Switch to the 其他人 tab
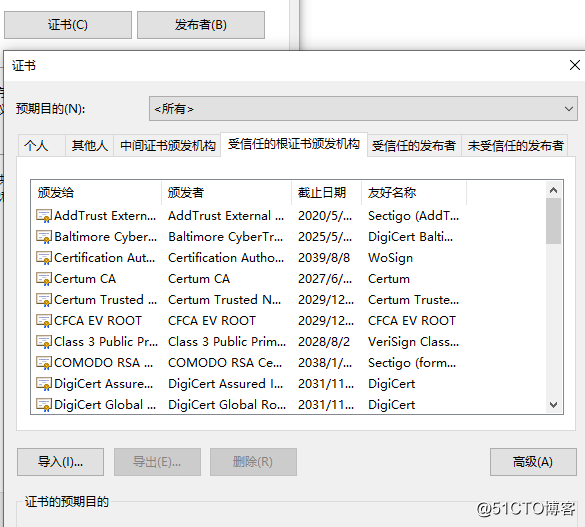This screenshot has width=585, height=527. [x=90, y=145]
